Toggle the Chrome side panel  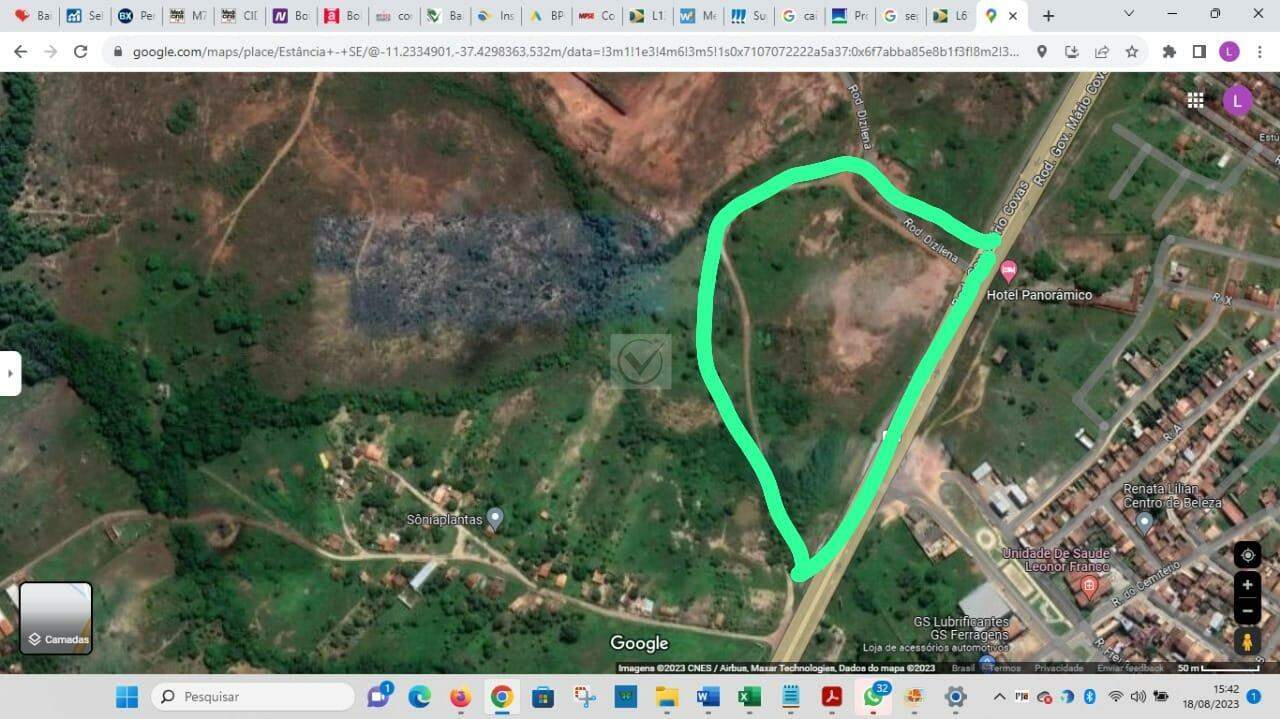(x=1199, y=52)
